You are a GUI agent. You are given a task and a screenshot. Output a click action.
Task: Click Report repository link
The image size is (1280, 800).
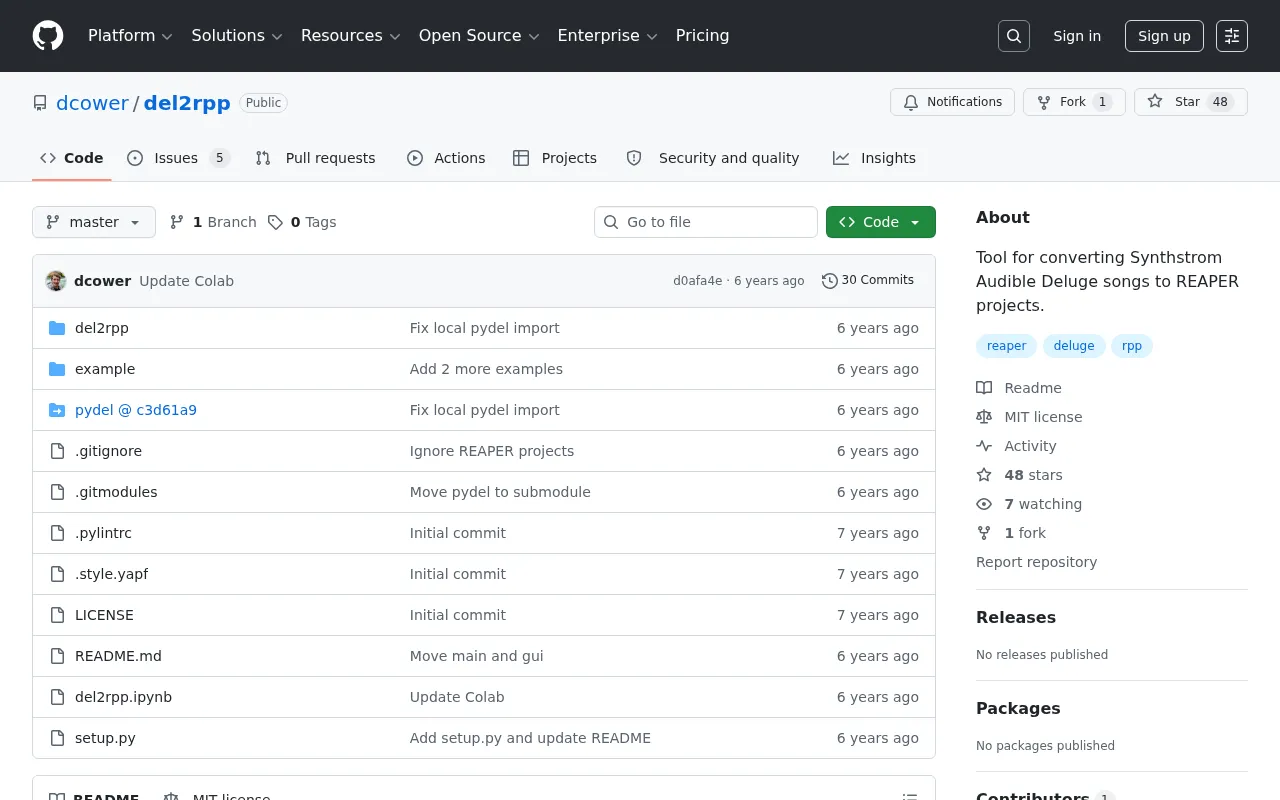1036,562
